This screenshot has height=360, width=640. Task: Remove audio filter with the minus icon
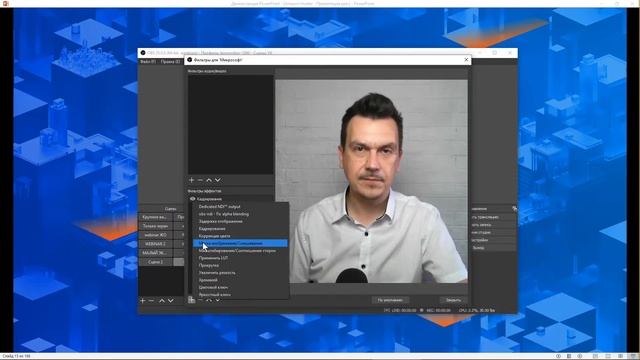[200, 180]
